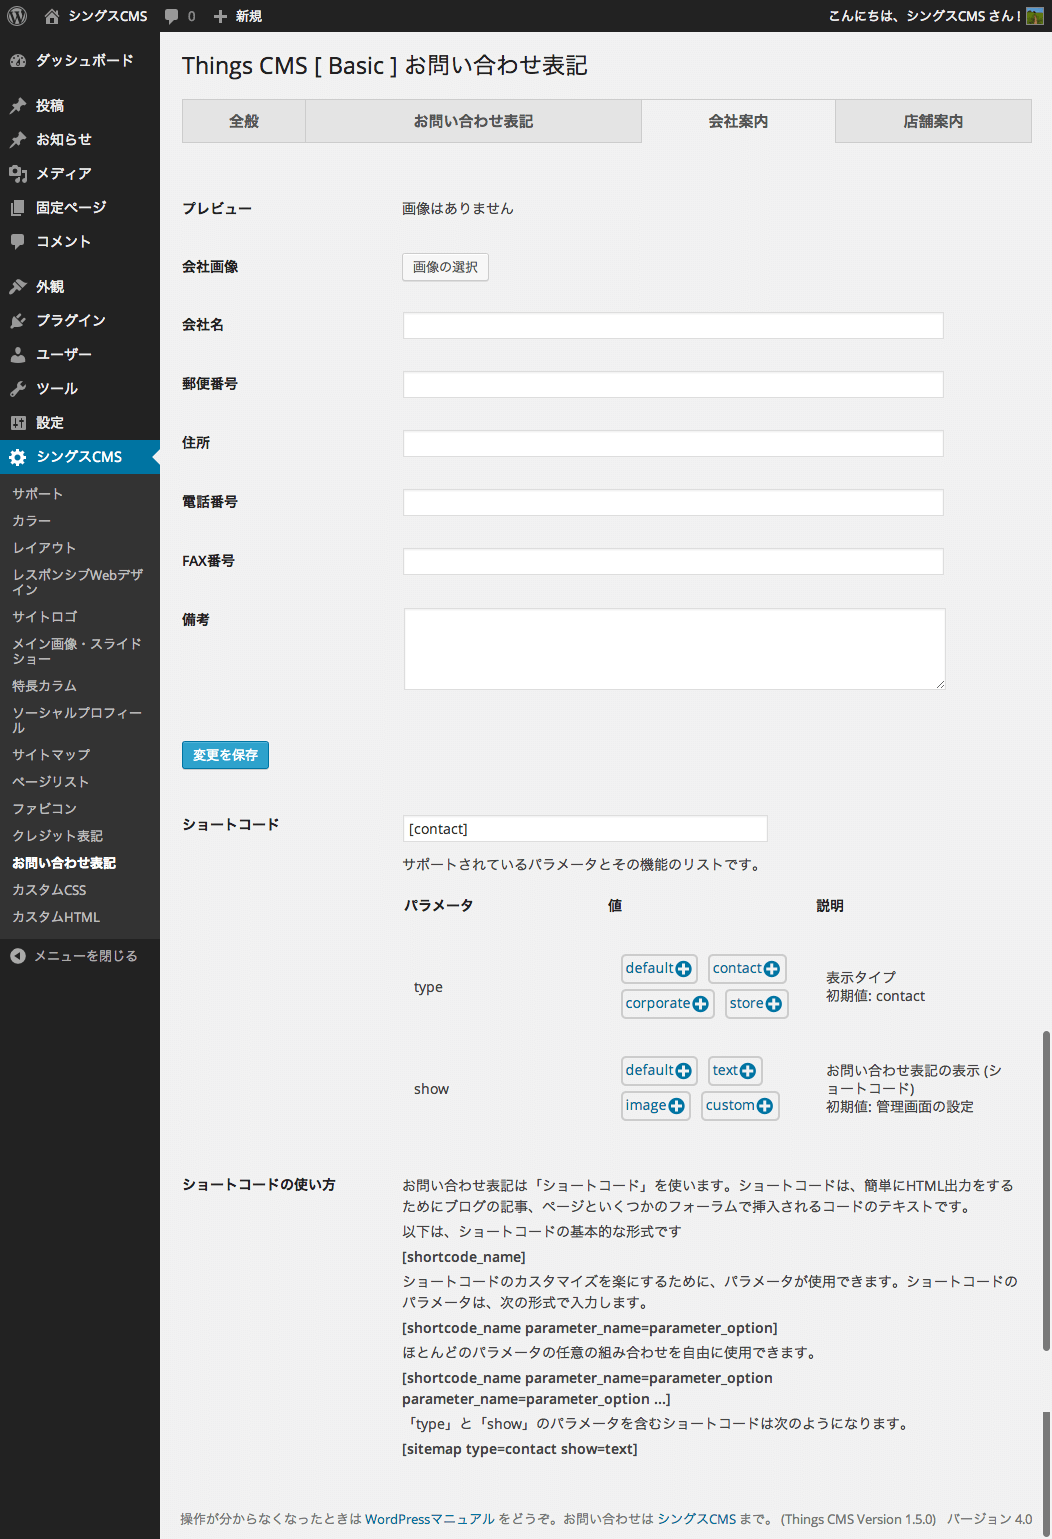Click the page vertical scrollbar

click(1046, 1190)
